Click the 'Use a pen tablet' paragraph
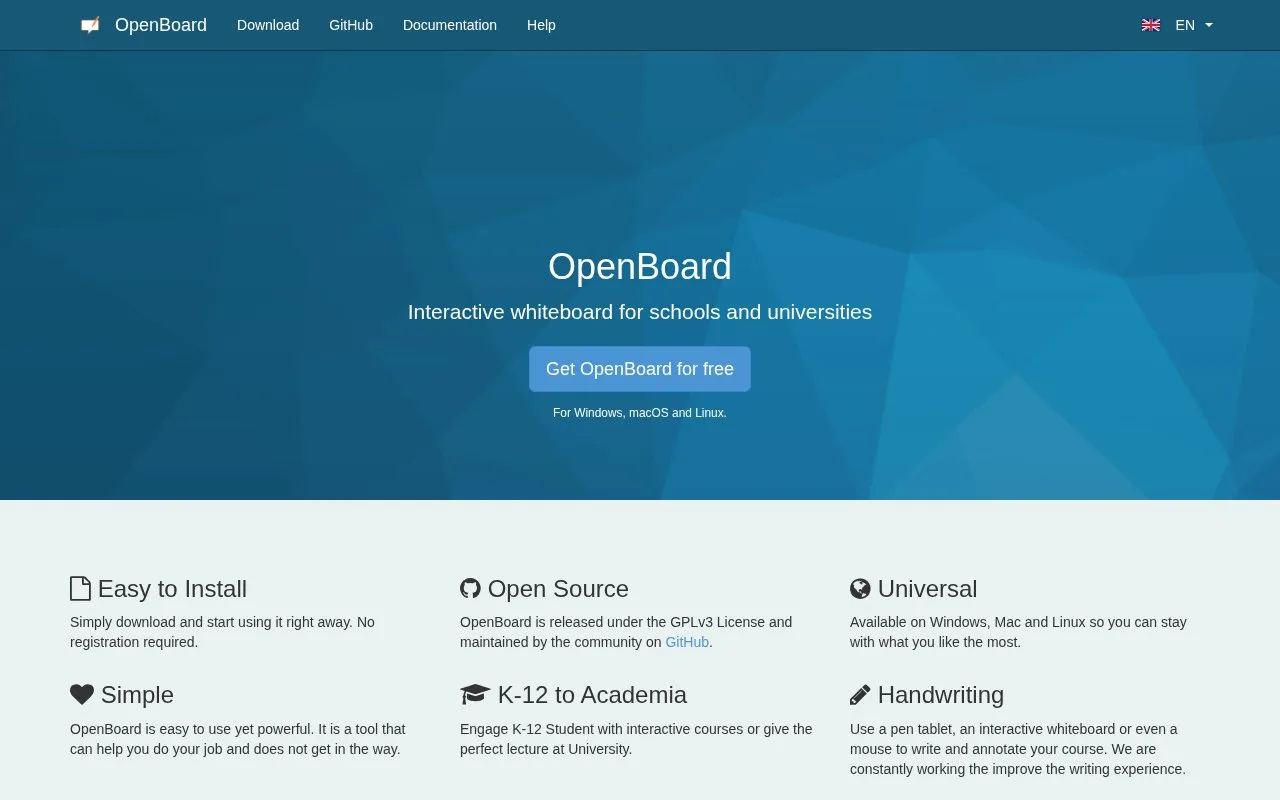Image resolution: width=1280 pixels, height=800 pixels. tap(1018, 749)
